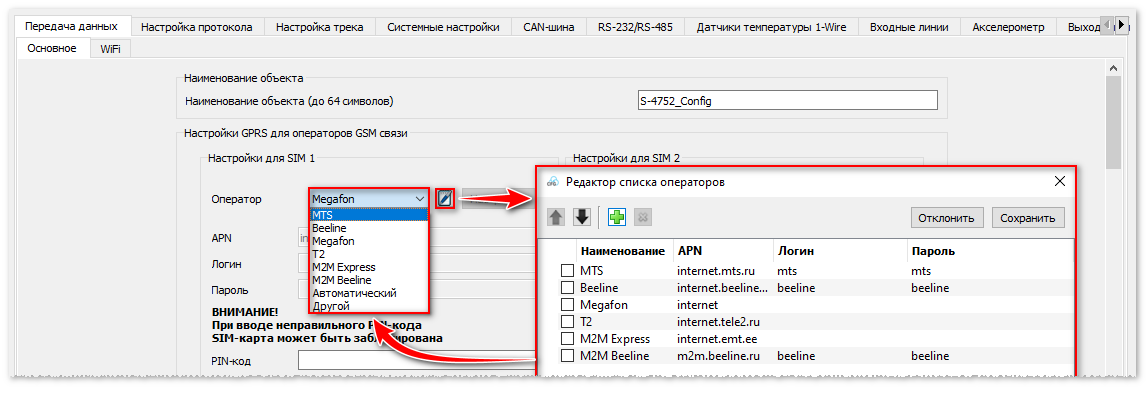The width and height of the screenshot is (1146, 393).
Task: Open the operator list editor pencil icon
Action: click(445, 198)
